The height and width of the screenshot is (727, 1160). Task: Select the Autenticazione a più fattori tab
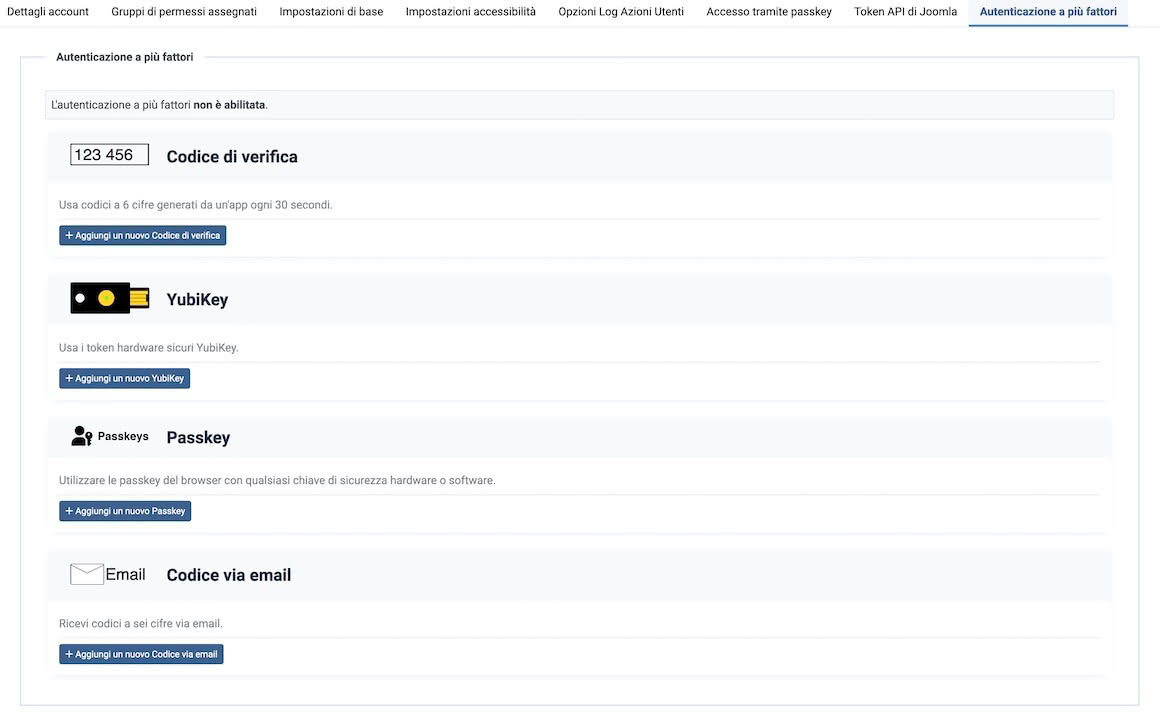click(x=1048, y=12)
